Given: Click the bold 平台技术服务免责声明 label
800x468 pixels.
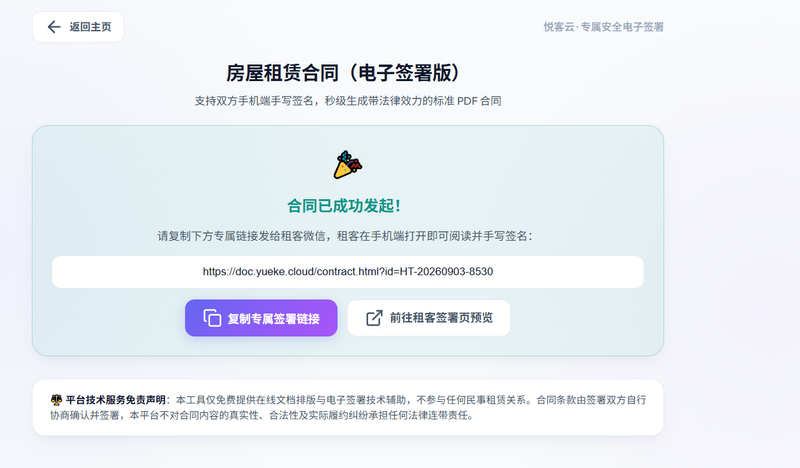Looking at the screenshot, I should coord(115,400).
